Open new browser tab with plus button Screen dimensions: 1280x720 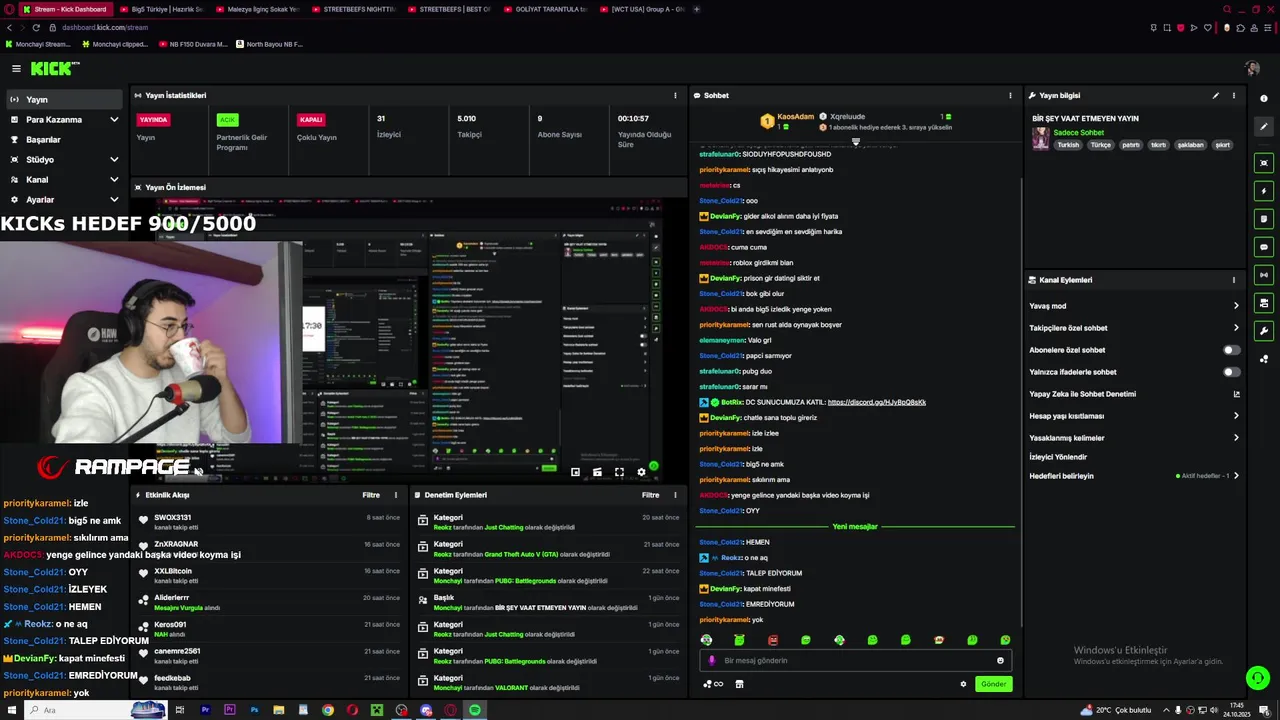pyautogui.click(x=697, y=9)
